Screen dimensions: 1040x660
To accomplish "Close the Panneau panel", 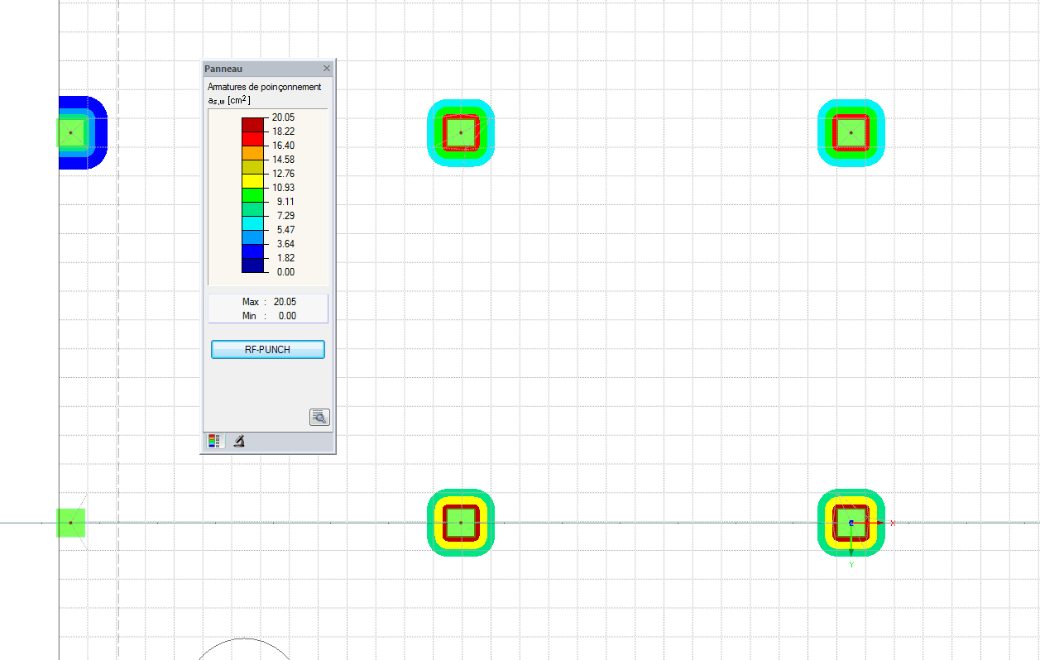I will 326,68.
